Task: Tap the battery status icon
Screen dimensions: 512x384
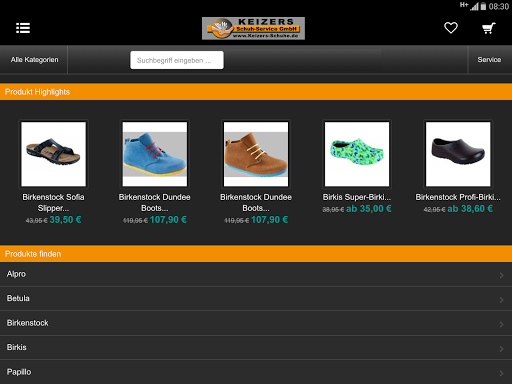Action: pyautogui.click(x=483, y=6)
